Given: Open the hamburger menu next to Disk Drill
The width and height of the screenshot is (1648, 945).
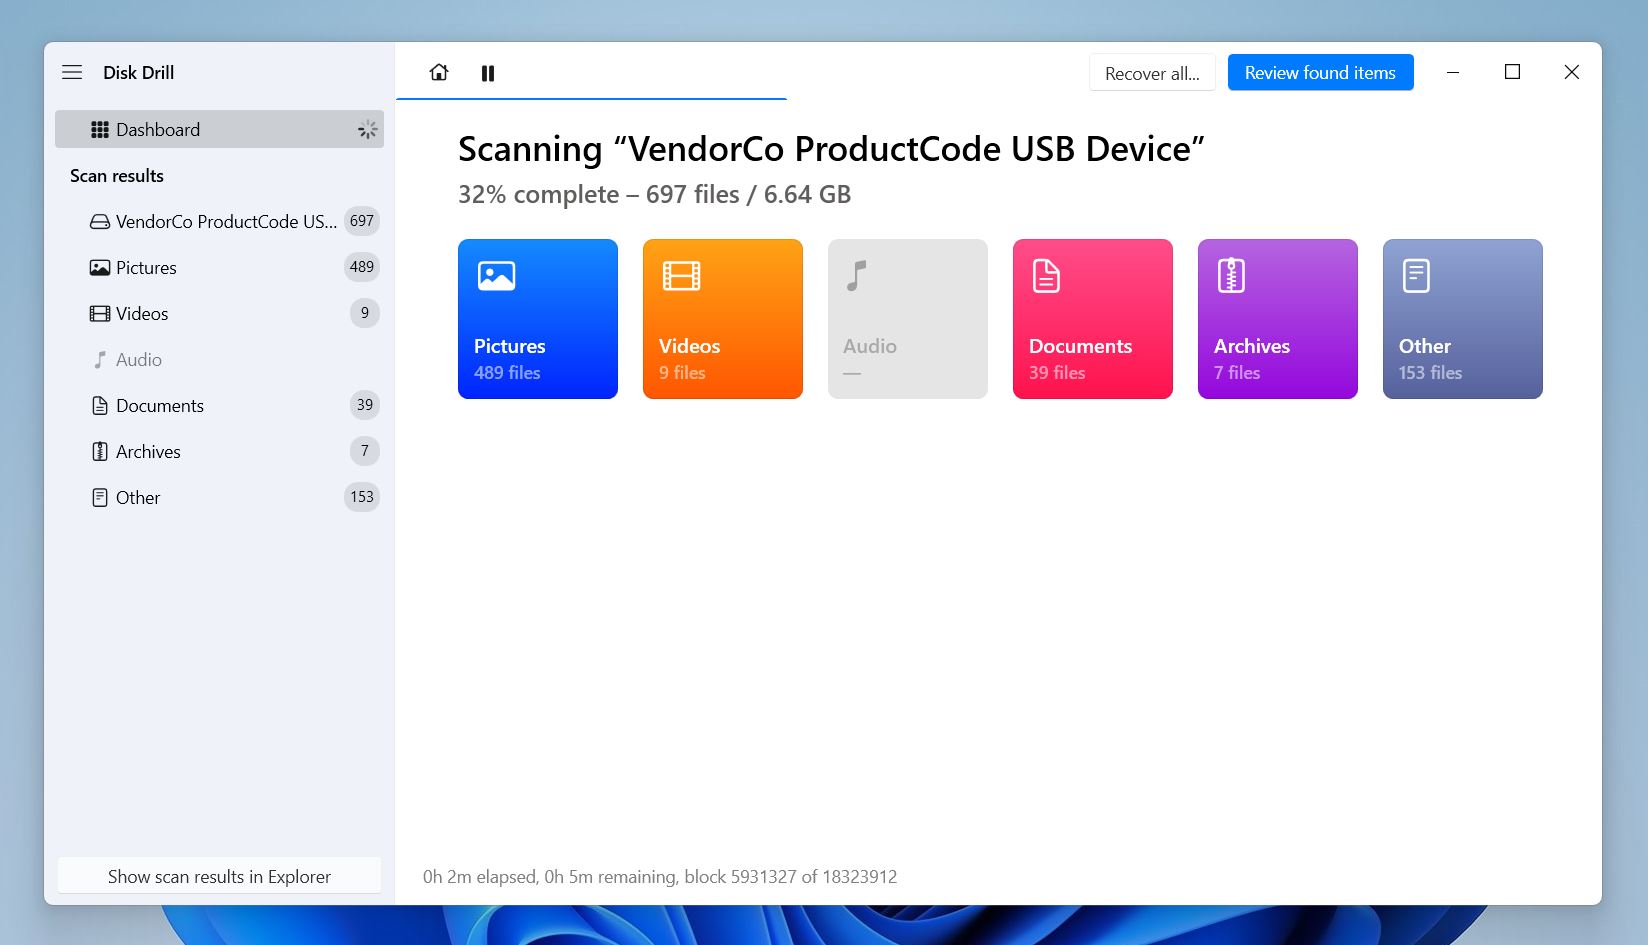Looking at the screenshot, I should 72,72.
